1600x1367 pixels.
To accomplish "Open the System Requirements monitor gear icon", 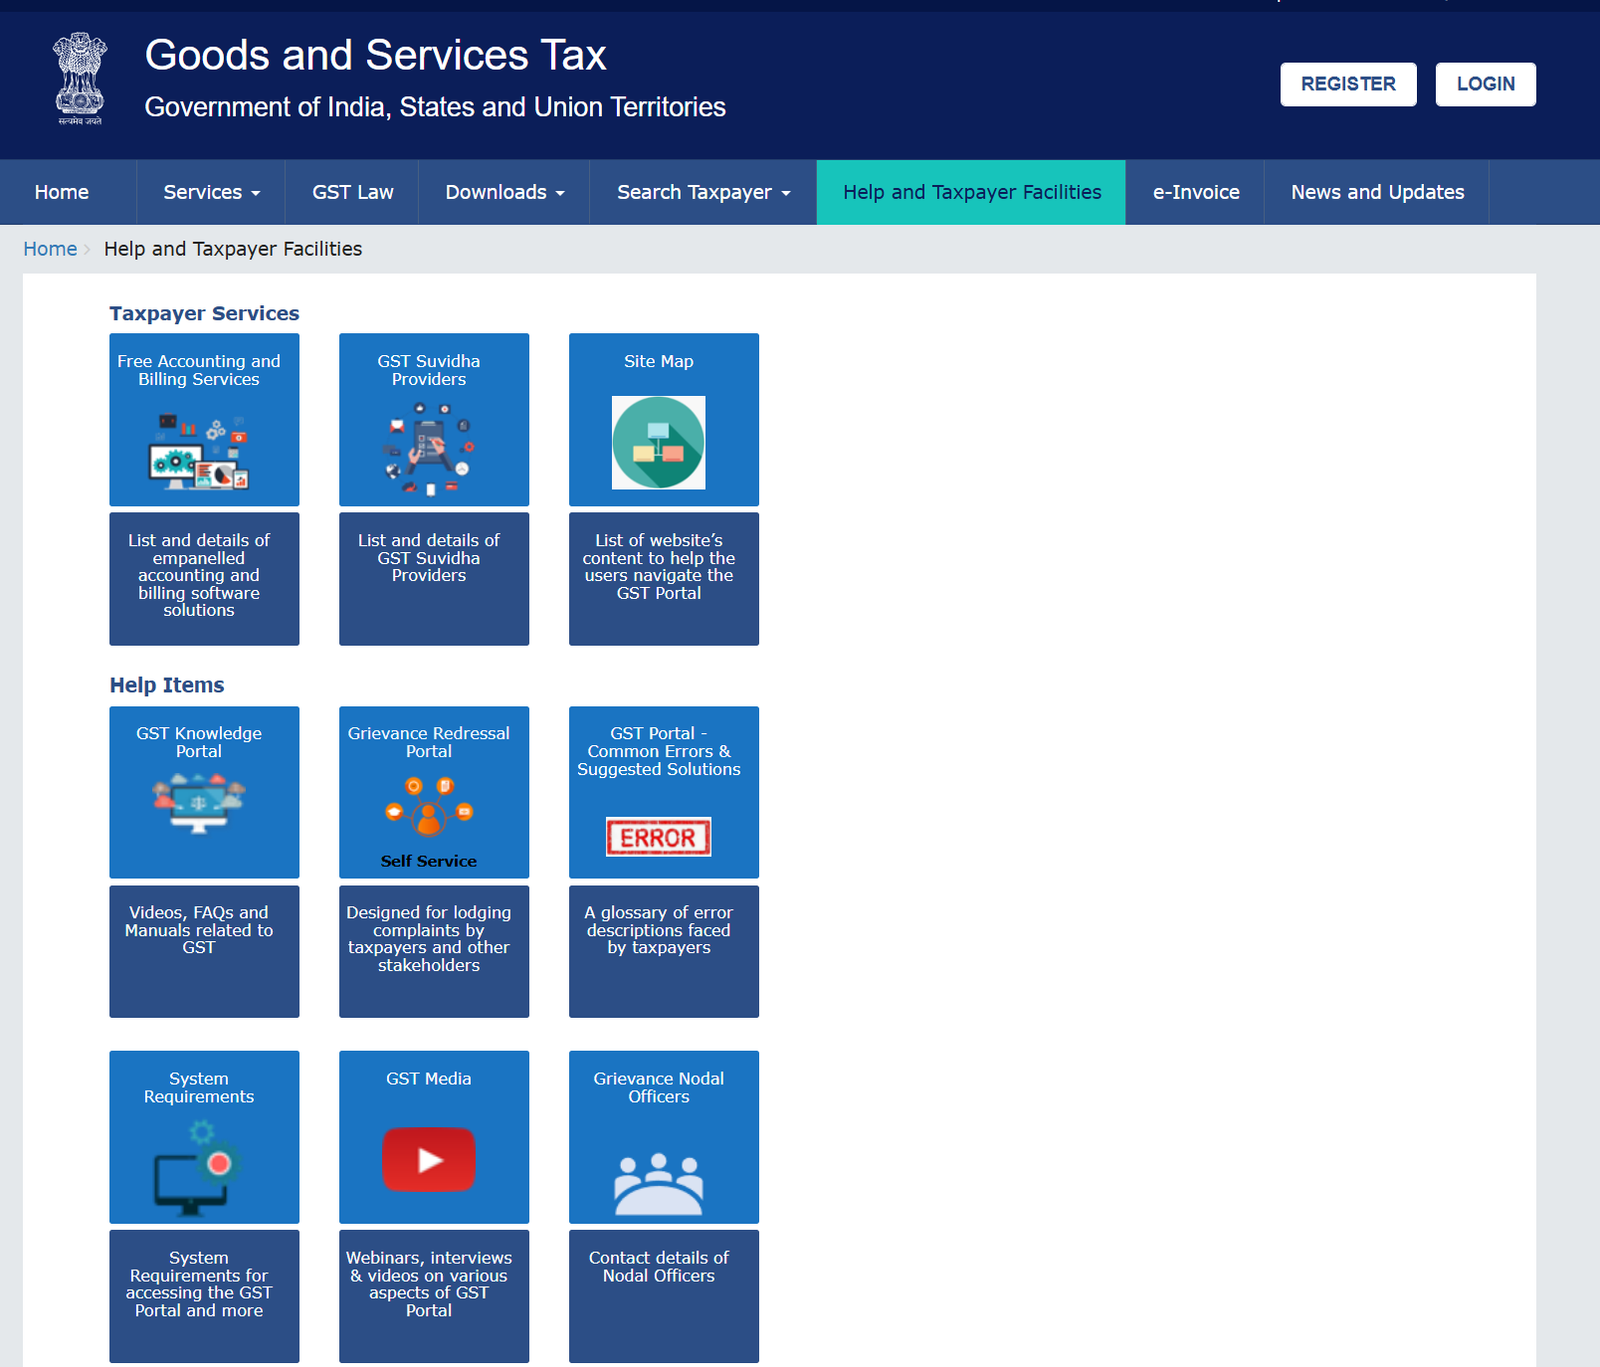I will point(198,1168).
